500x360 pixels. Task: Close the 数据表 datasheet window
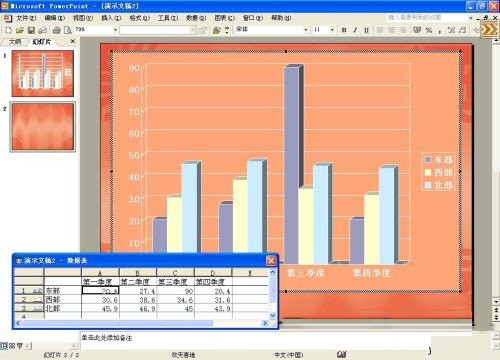(x=271, y=260)
